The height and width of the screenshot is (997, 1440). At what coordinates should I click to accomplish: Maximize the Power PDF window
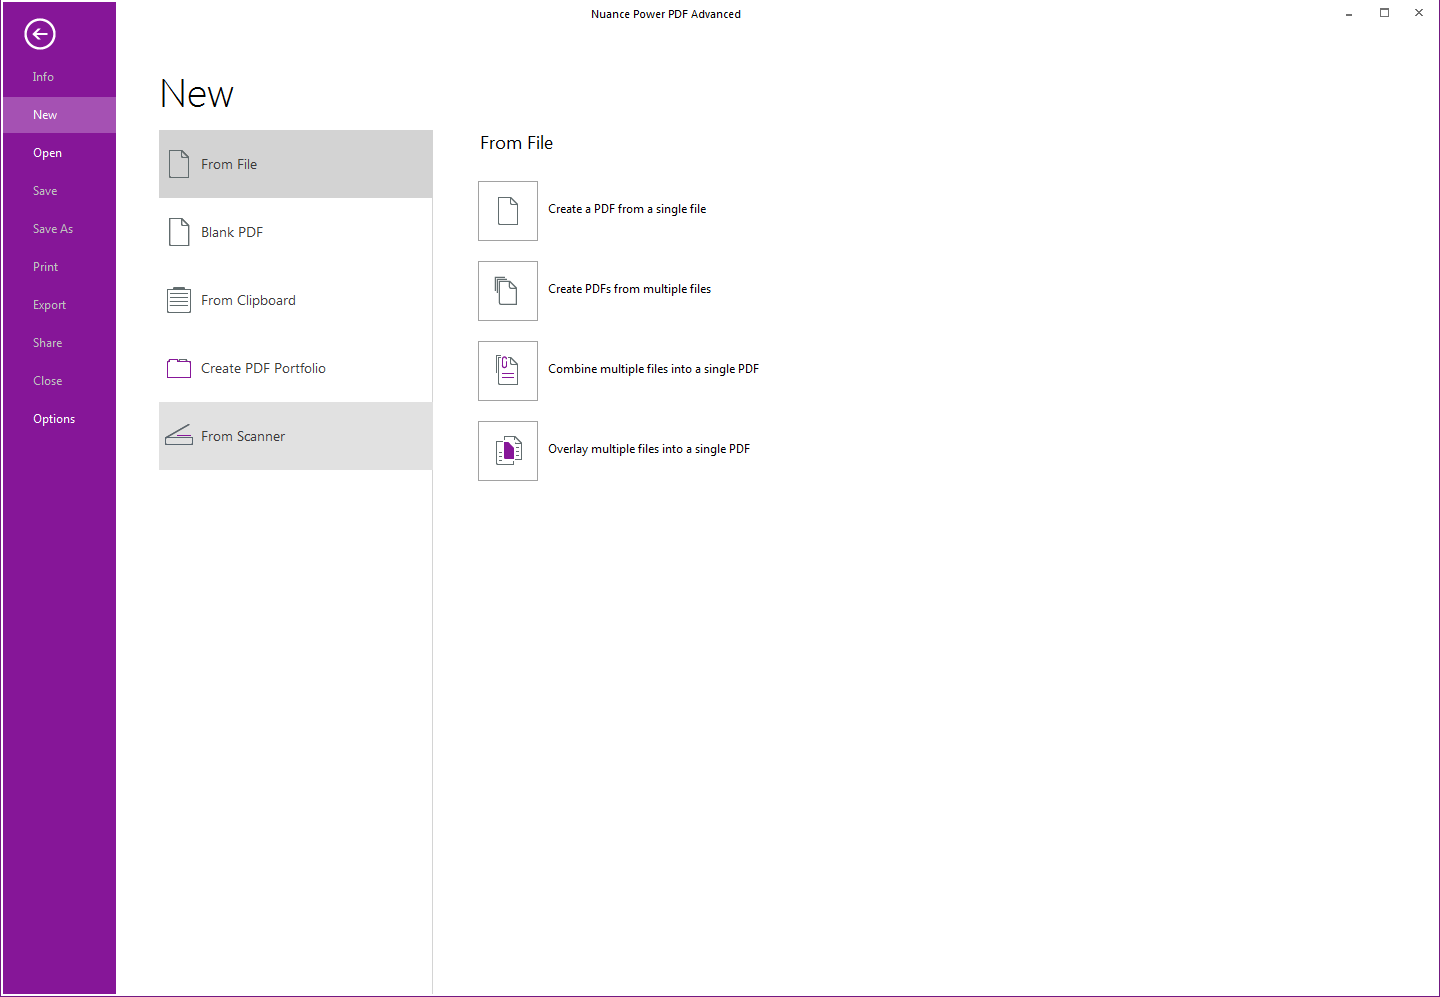click(1384, 13)
